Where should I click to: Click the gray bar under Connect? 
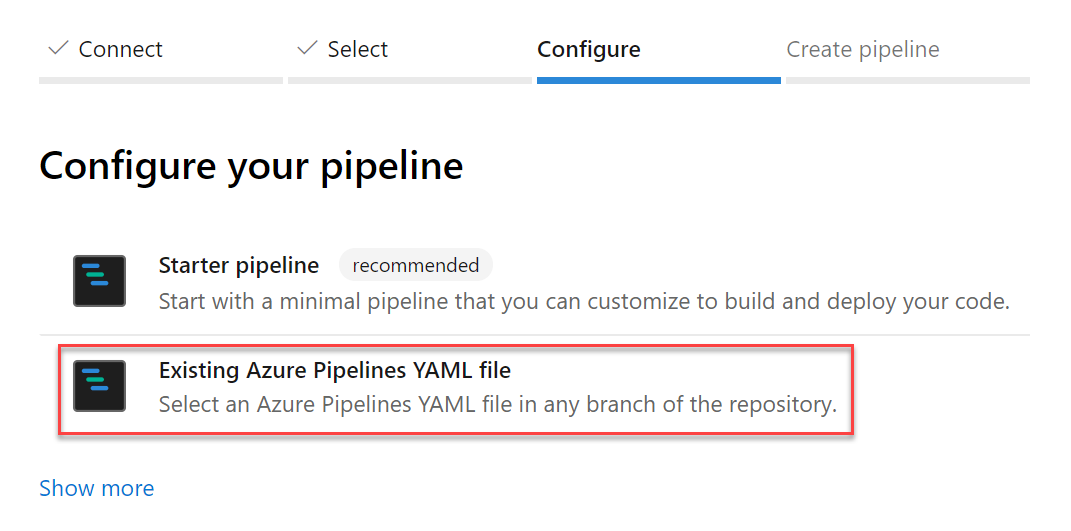coord(161,80)
